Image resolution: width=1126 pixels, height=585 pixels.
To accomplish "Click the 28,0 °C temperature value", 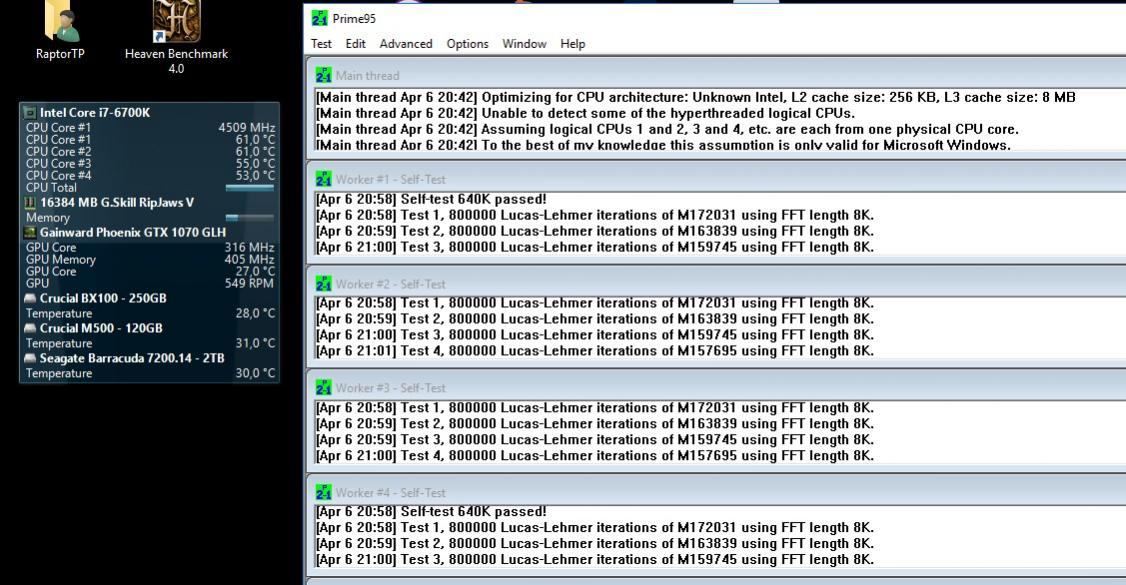I will point(255,314).
